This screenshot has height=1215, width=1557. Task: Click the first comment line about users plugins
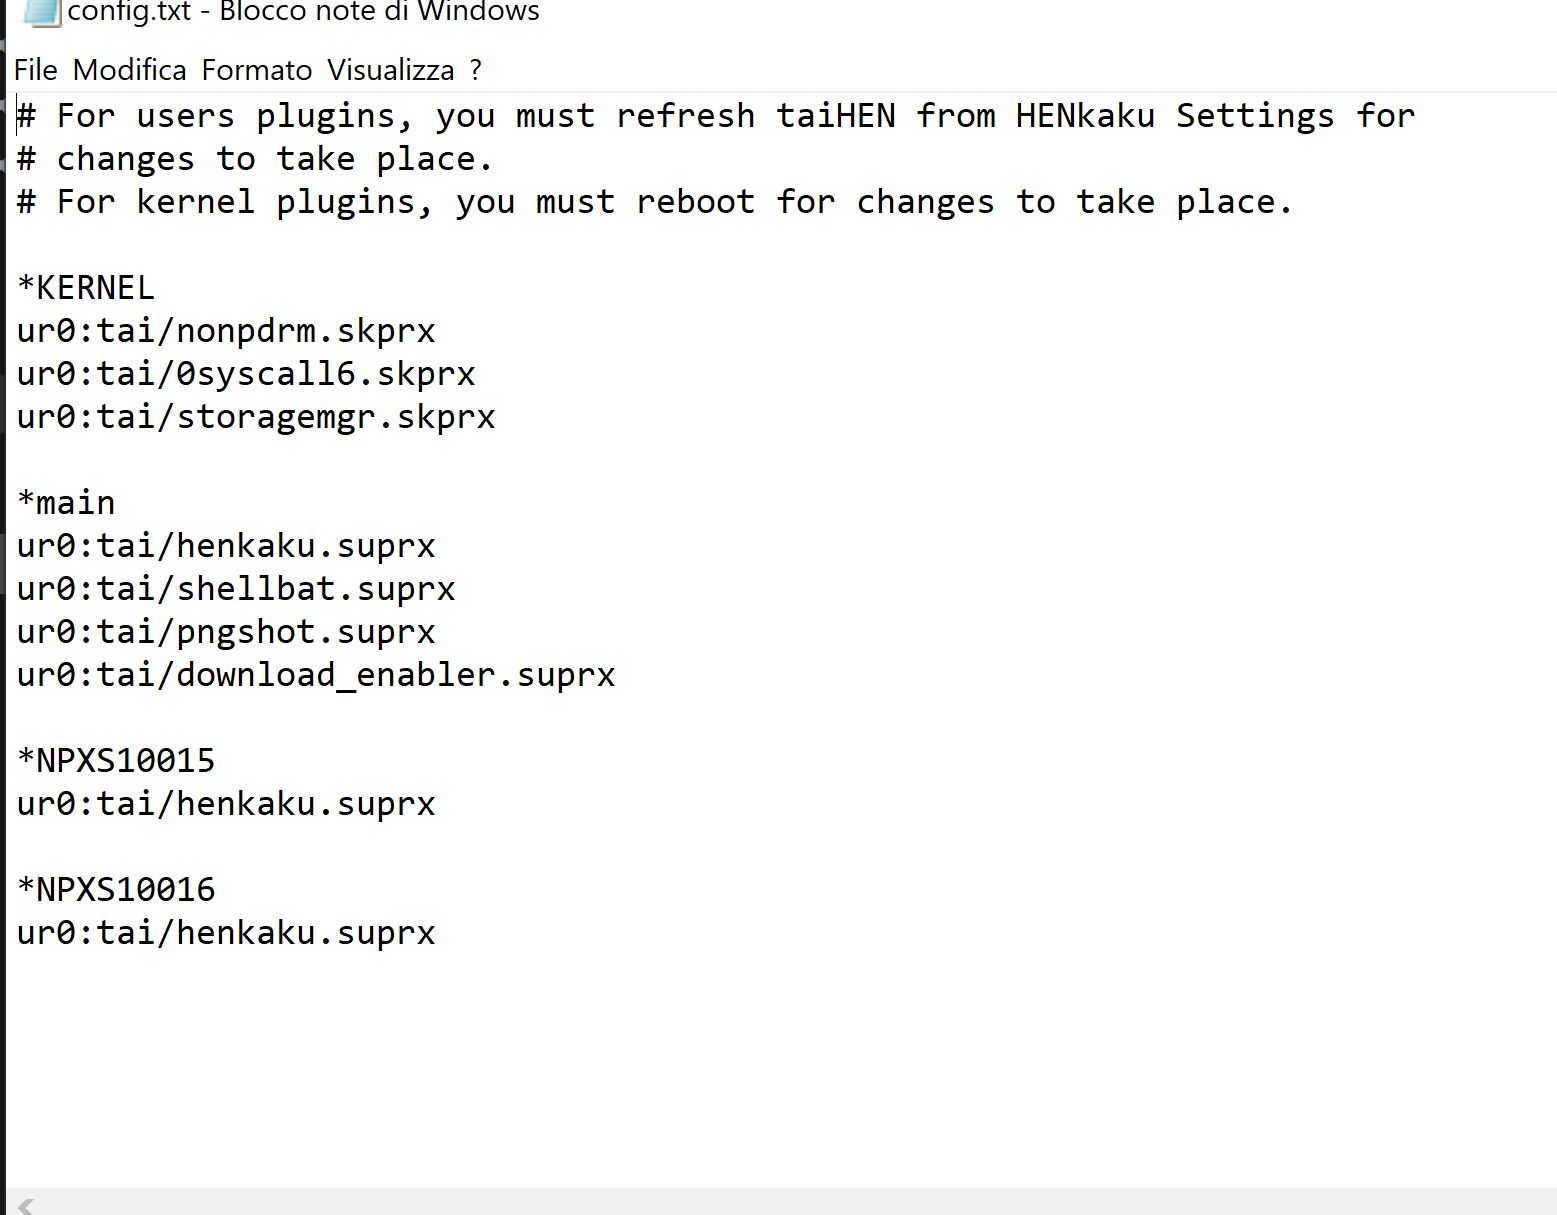[x=716, y=116]
